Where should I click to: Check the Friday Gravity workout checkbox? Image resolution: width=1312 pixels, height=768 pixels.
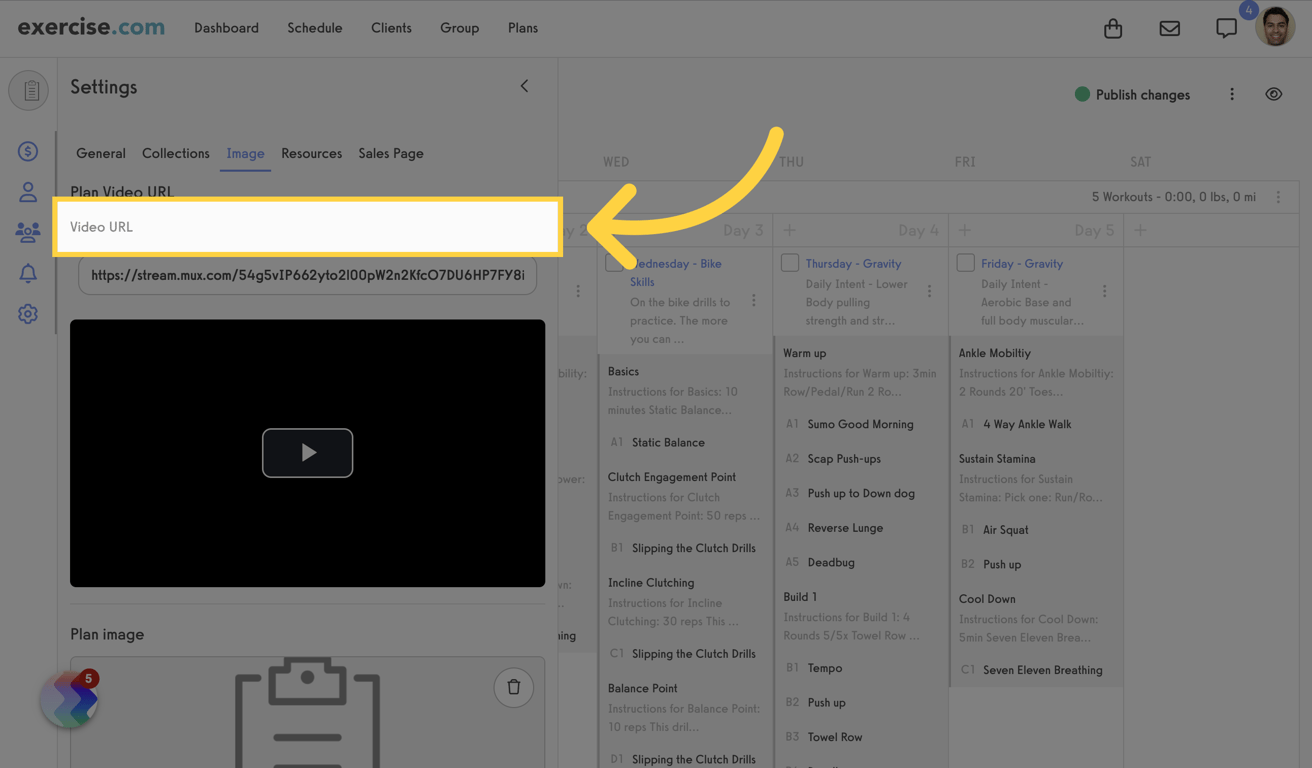click(965, 262)
